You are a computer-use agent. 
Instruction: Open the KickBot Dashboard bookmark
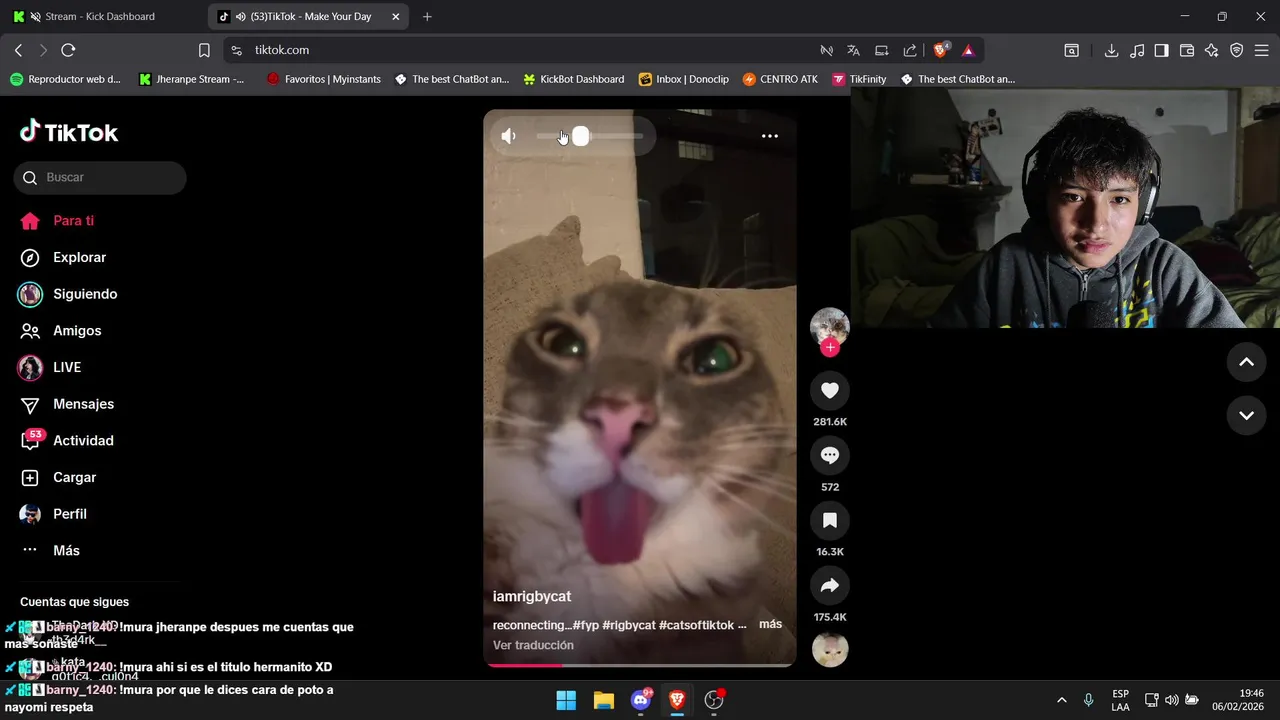[574, 79]
